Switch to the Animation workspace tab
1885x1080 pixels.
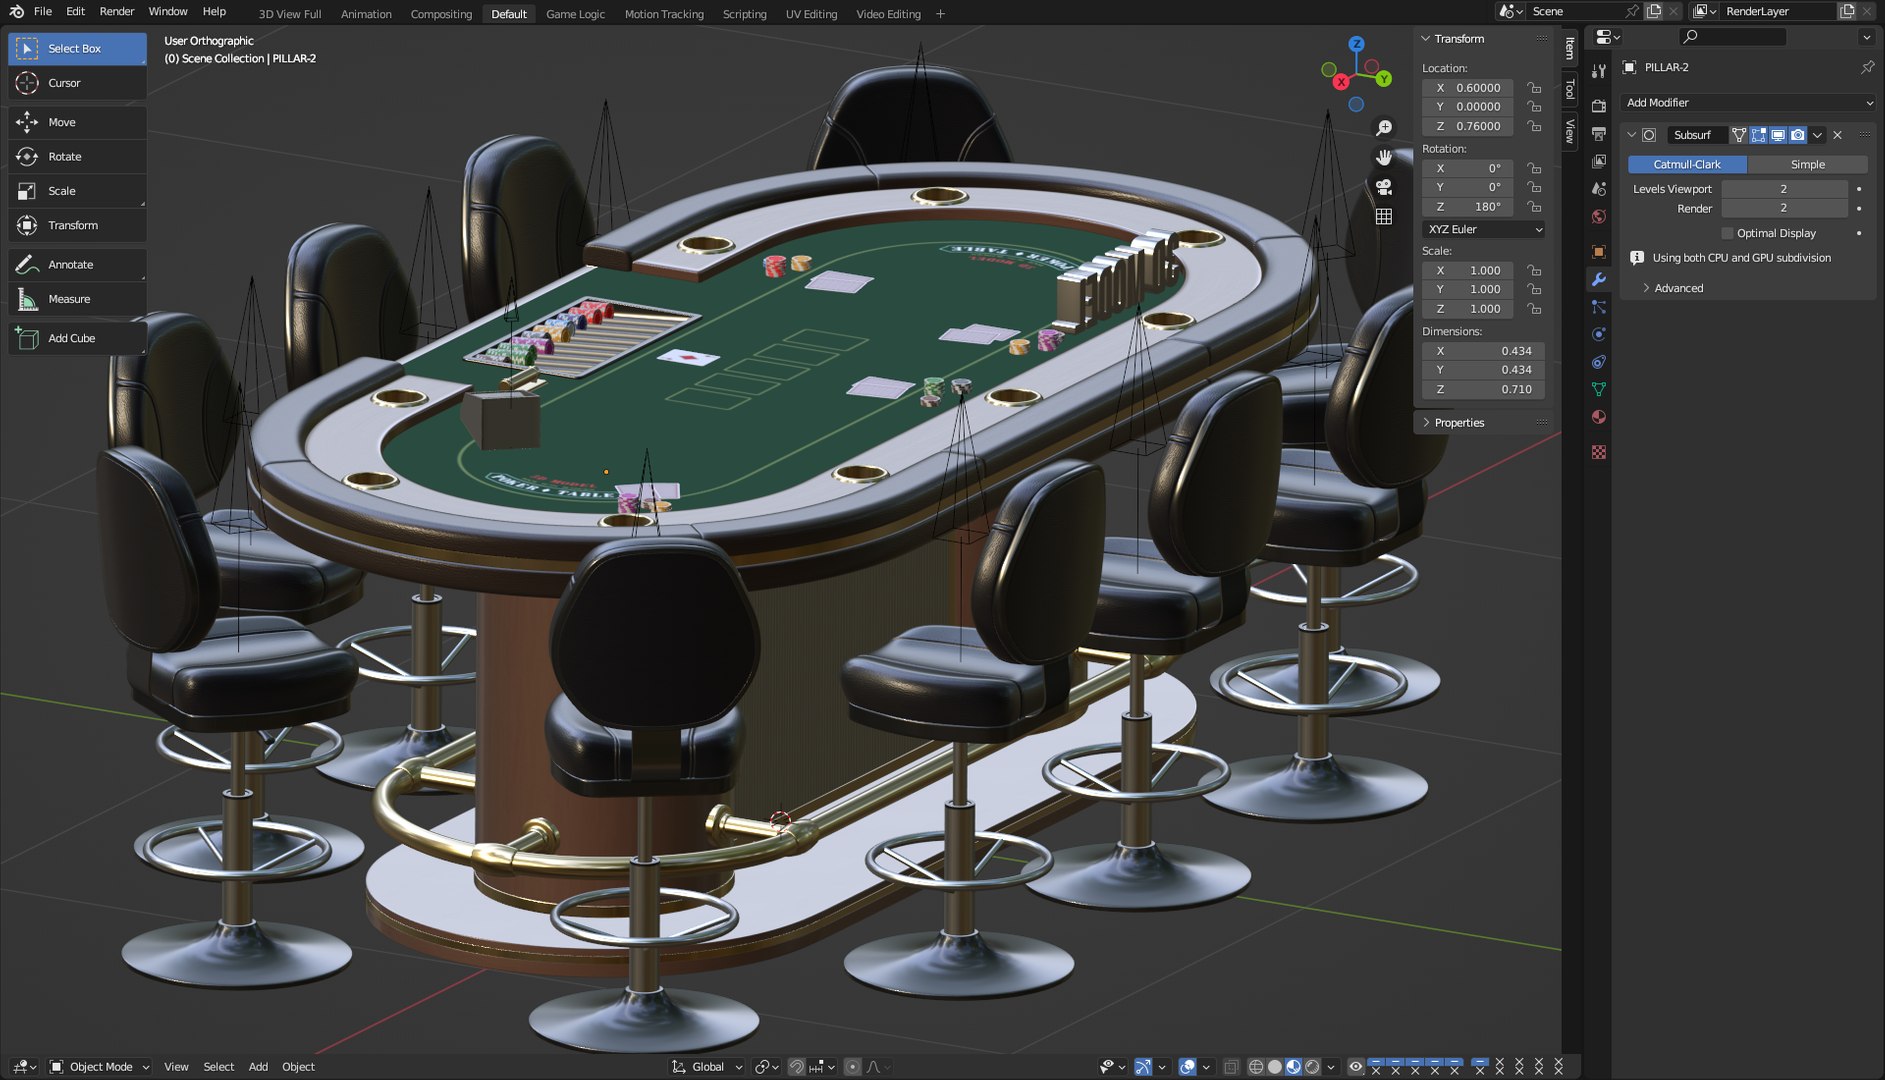(x=366, y=14)
